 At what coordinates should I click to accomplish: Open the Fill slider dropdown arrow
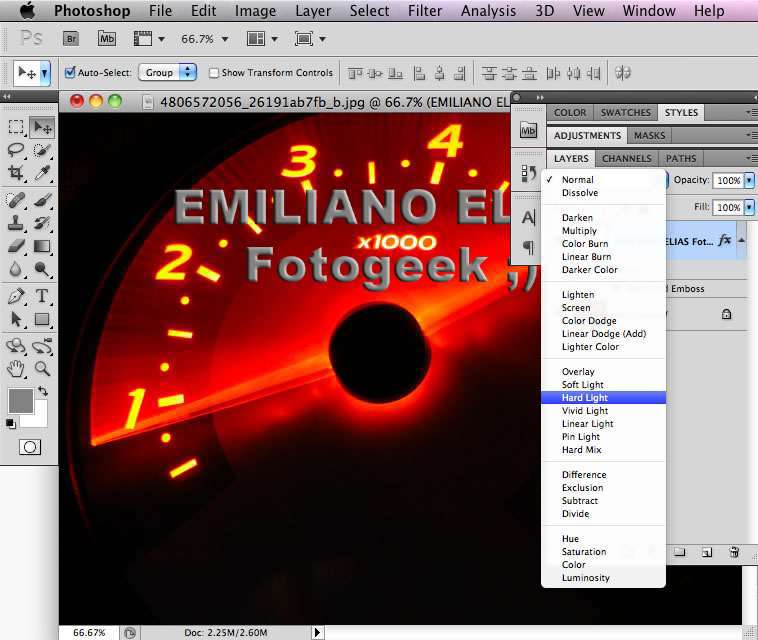(749, 207)
